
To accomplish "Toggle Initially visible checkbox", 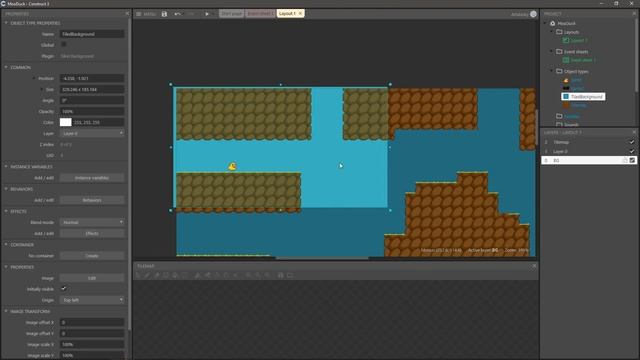I will click(64, 289).
